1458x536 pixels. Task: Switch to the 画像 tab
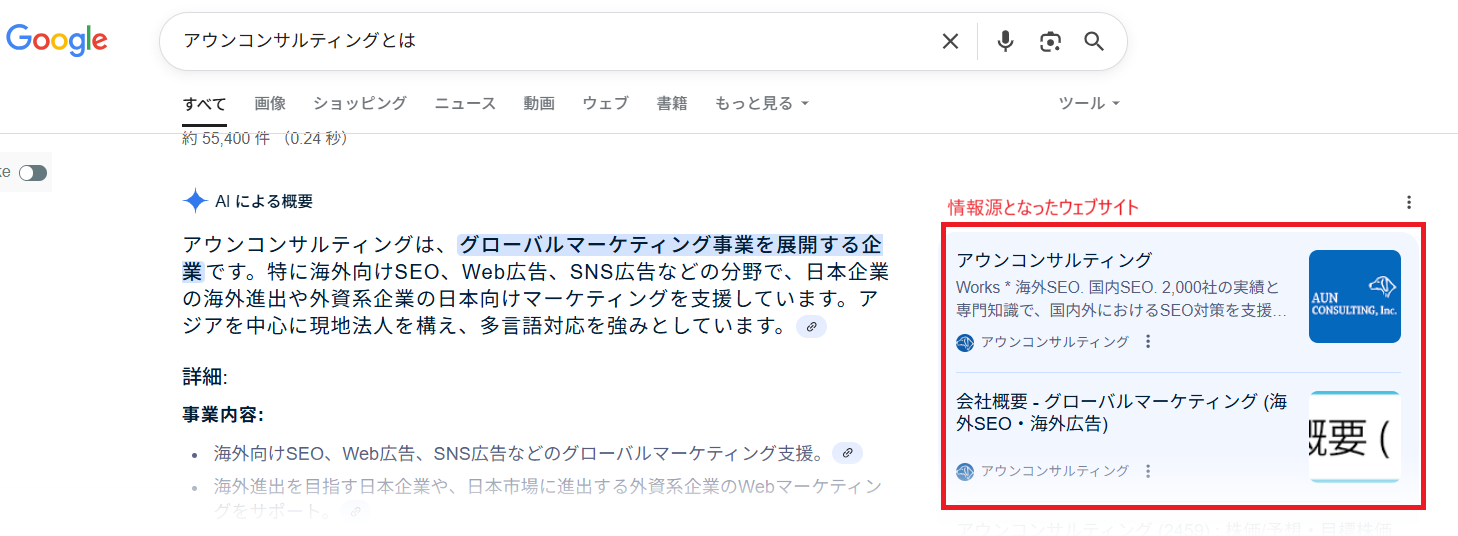(270, 103)
